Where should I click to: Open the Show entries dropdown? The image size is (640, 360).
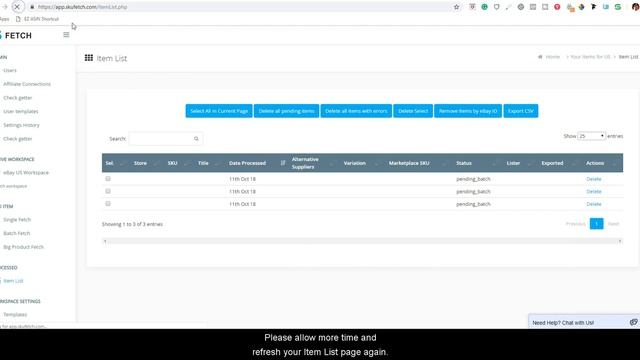[x=591, y=136]
